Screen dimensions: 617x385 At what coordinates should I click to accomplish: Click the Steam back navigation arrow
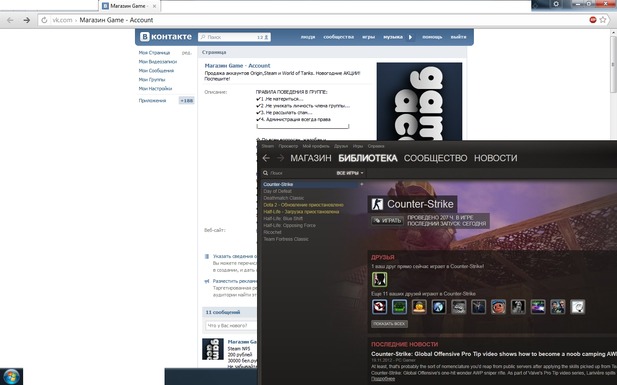click(x=266, y=158)
